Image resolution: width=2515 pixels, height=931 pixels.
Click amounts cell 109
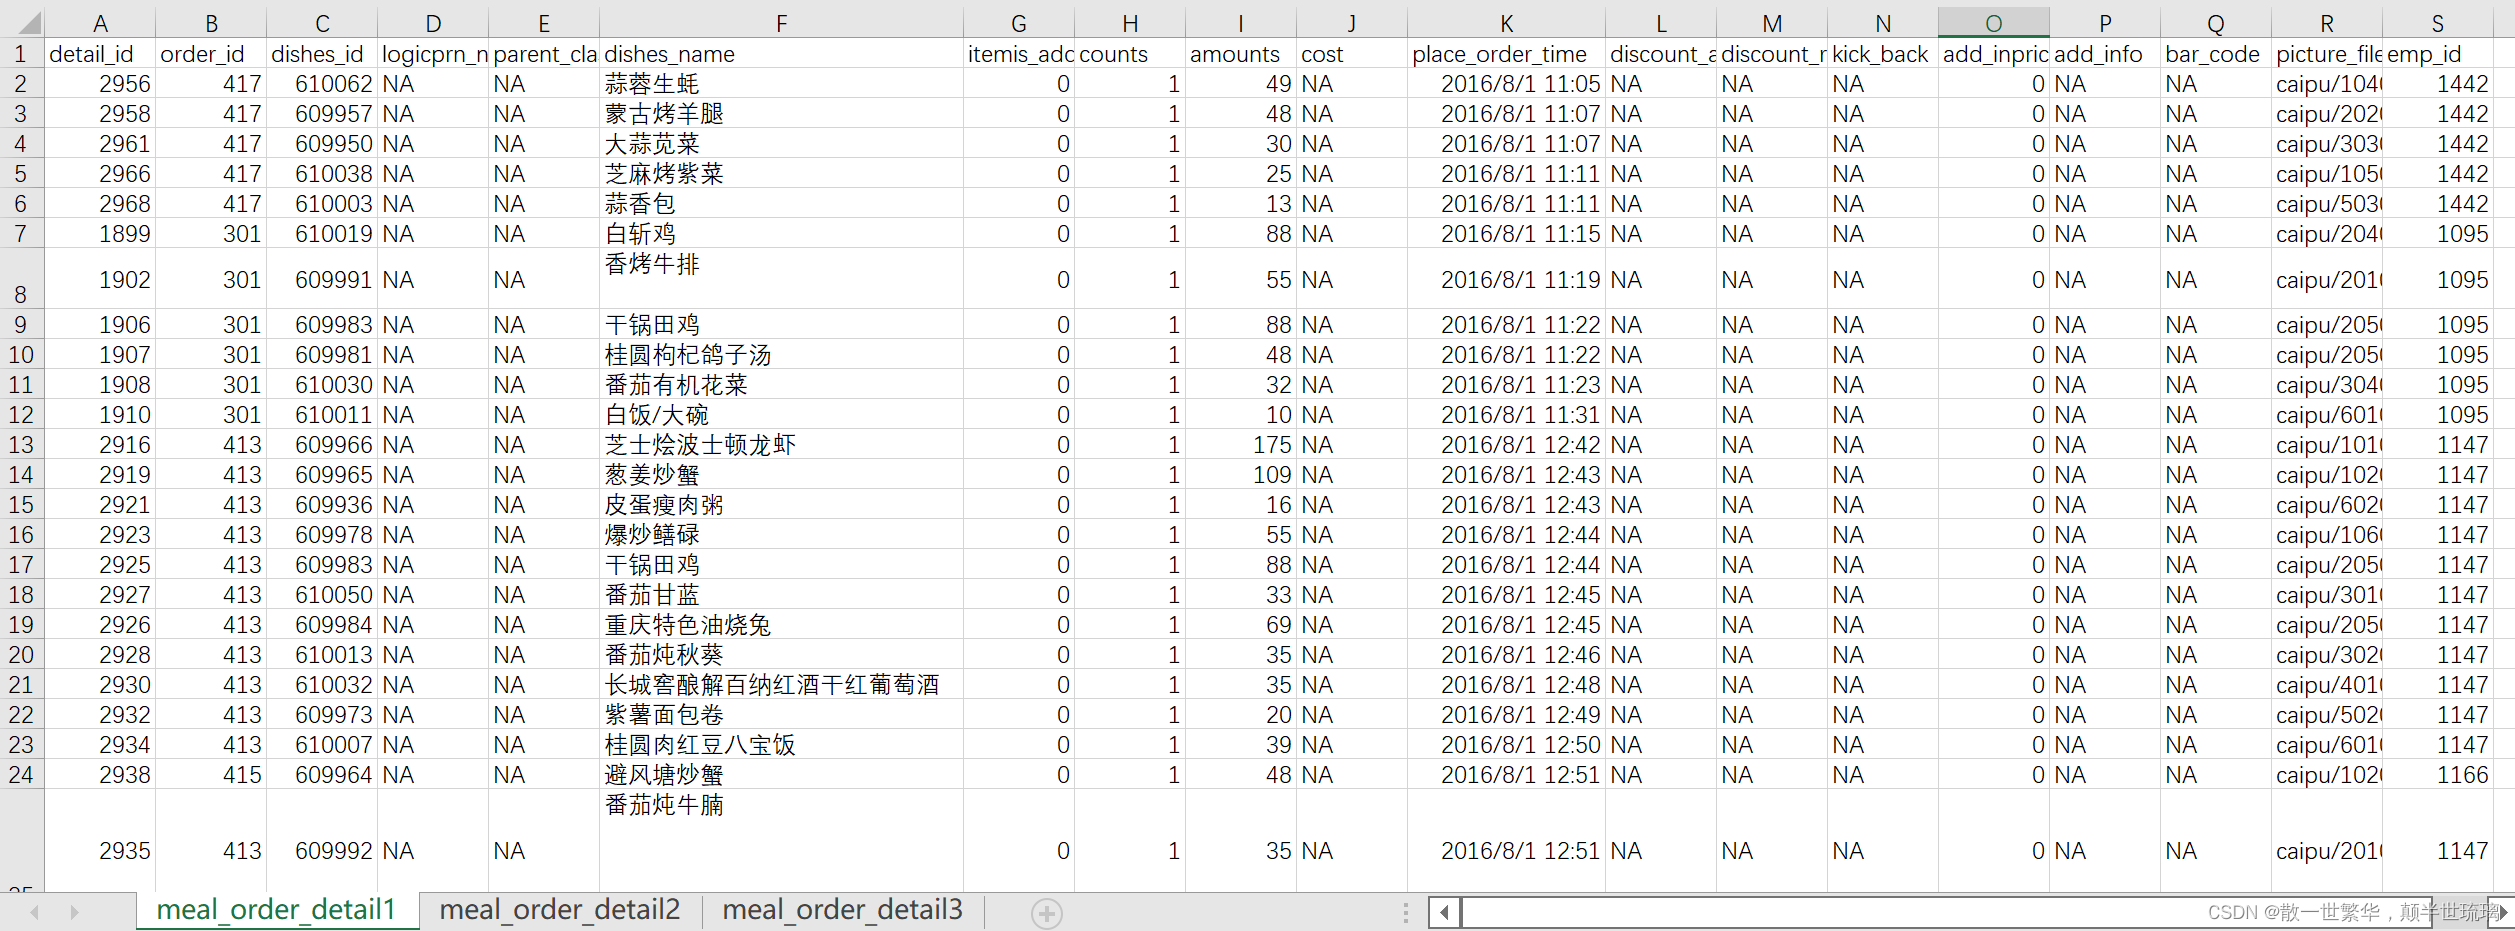click(1241, 475)
